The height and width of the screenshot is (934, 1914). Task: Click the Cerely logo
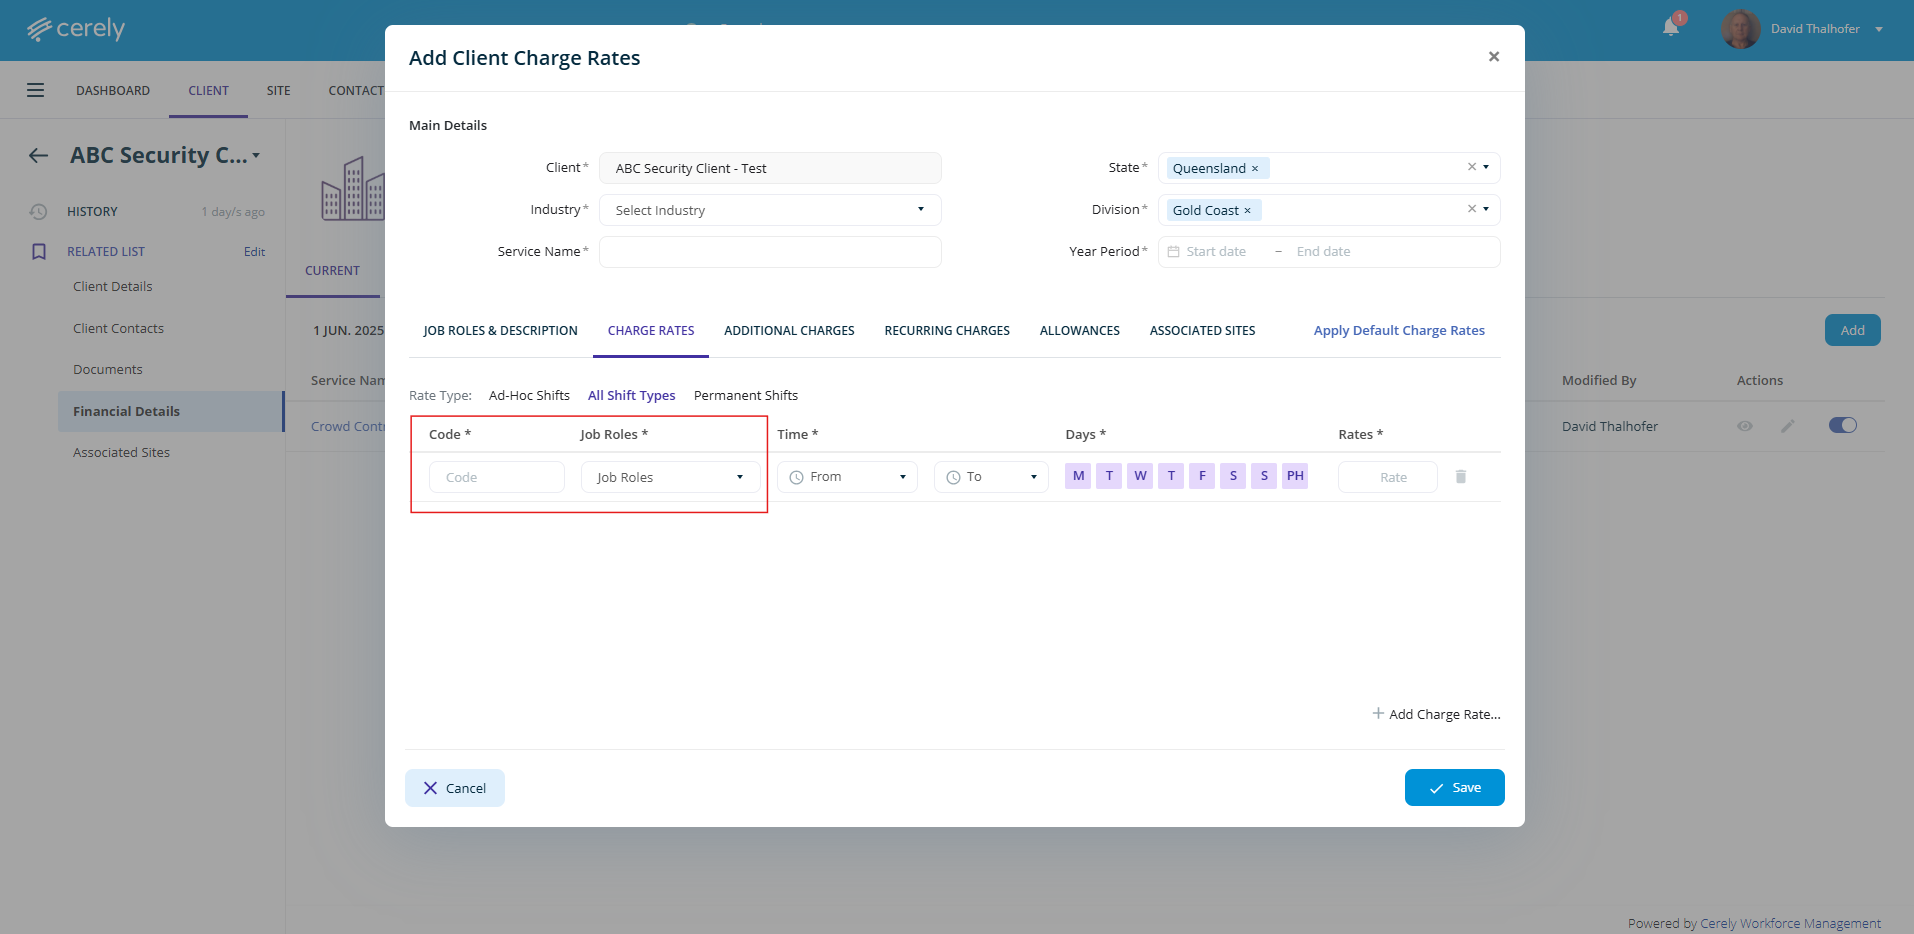(x=76, y=29)
